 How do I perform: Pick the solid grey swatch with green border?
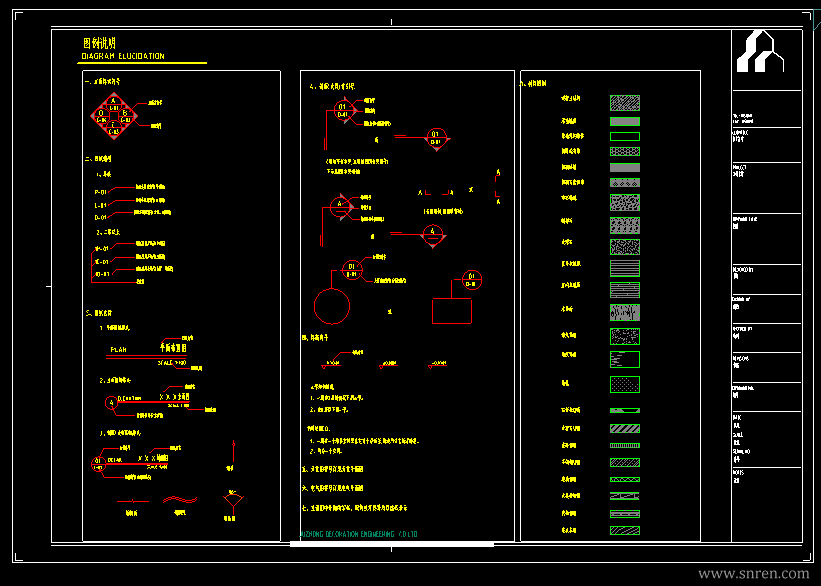(625, 121)
